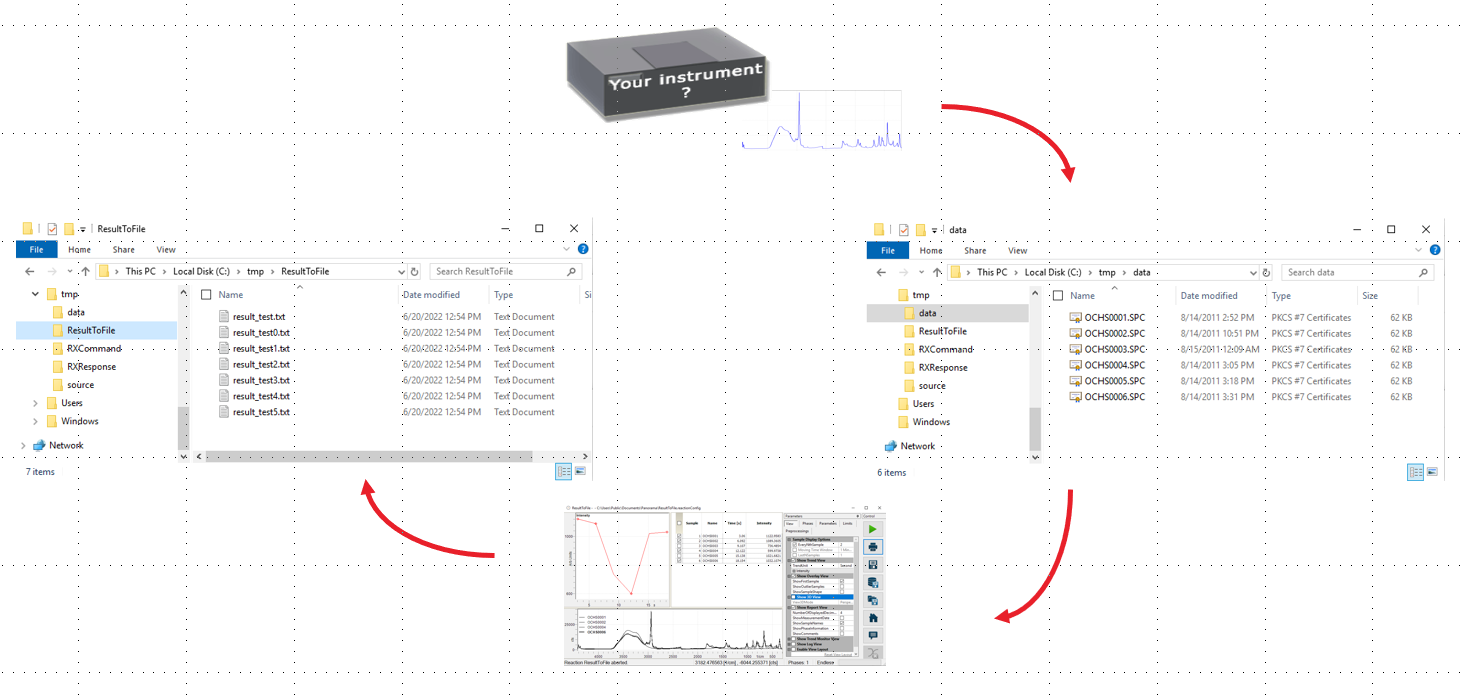Click the Search ResultToFile input box

tap(500, 271)
